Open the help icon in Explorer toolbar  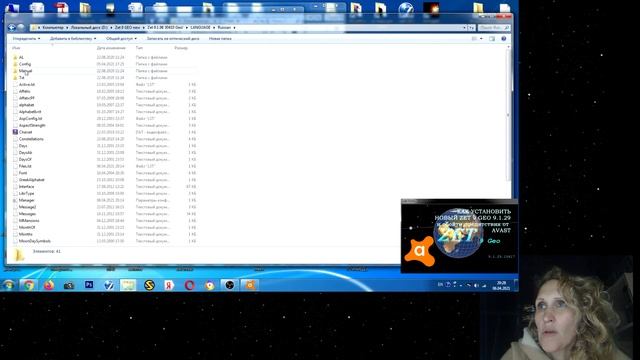pos(504,38)
